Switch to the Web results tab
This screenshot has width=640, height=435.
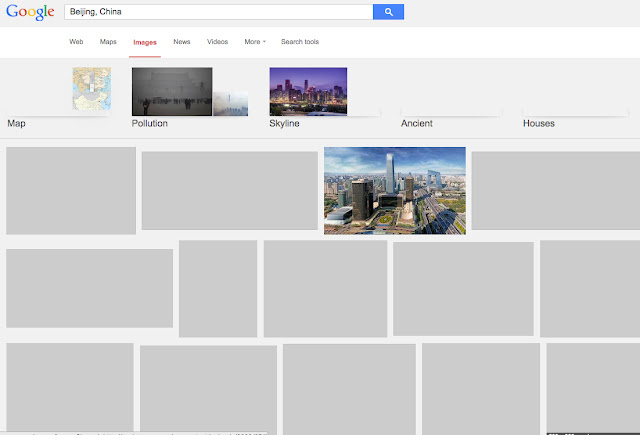(76, 42)
